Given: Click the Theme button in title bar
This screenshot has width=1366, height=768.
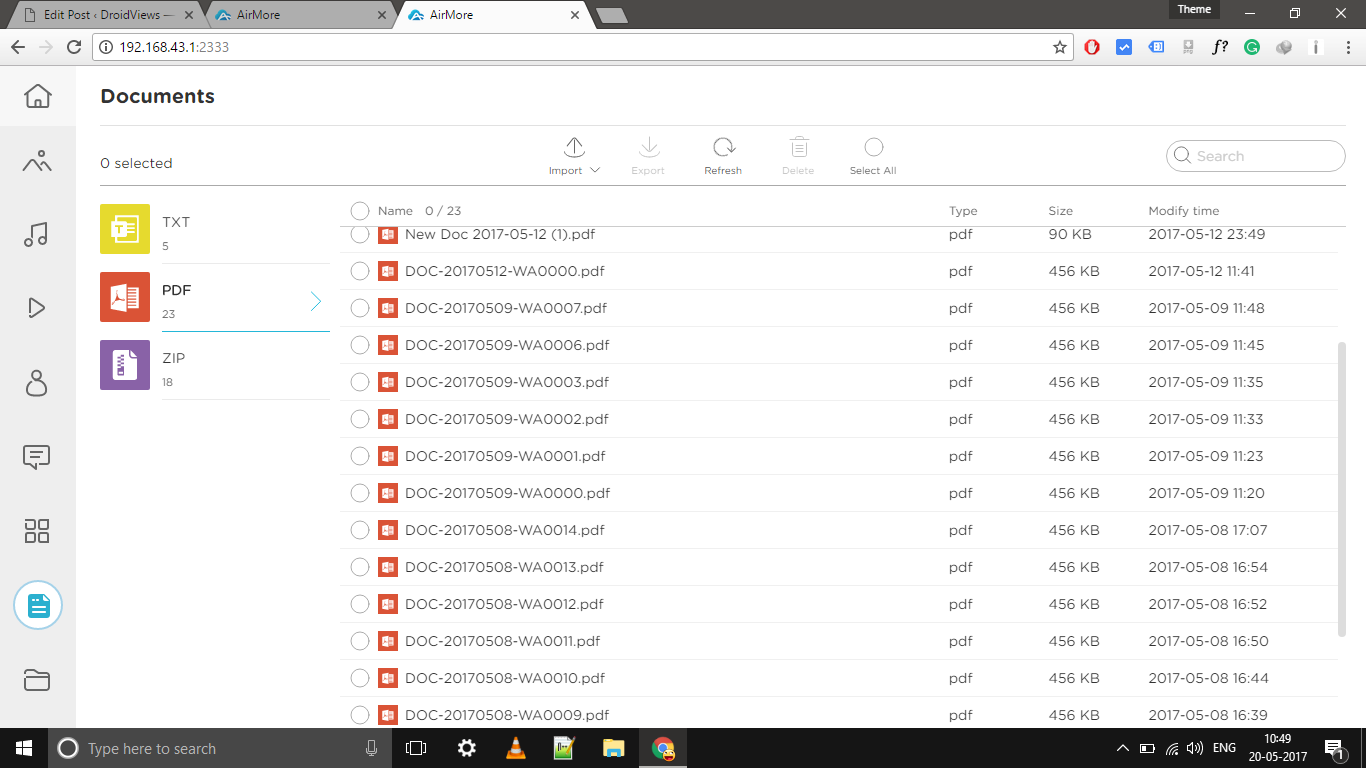Looking at the screenshot, I should [x=1194, y=9].
